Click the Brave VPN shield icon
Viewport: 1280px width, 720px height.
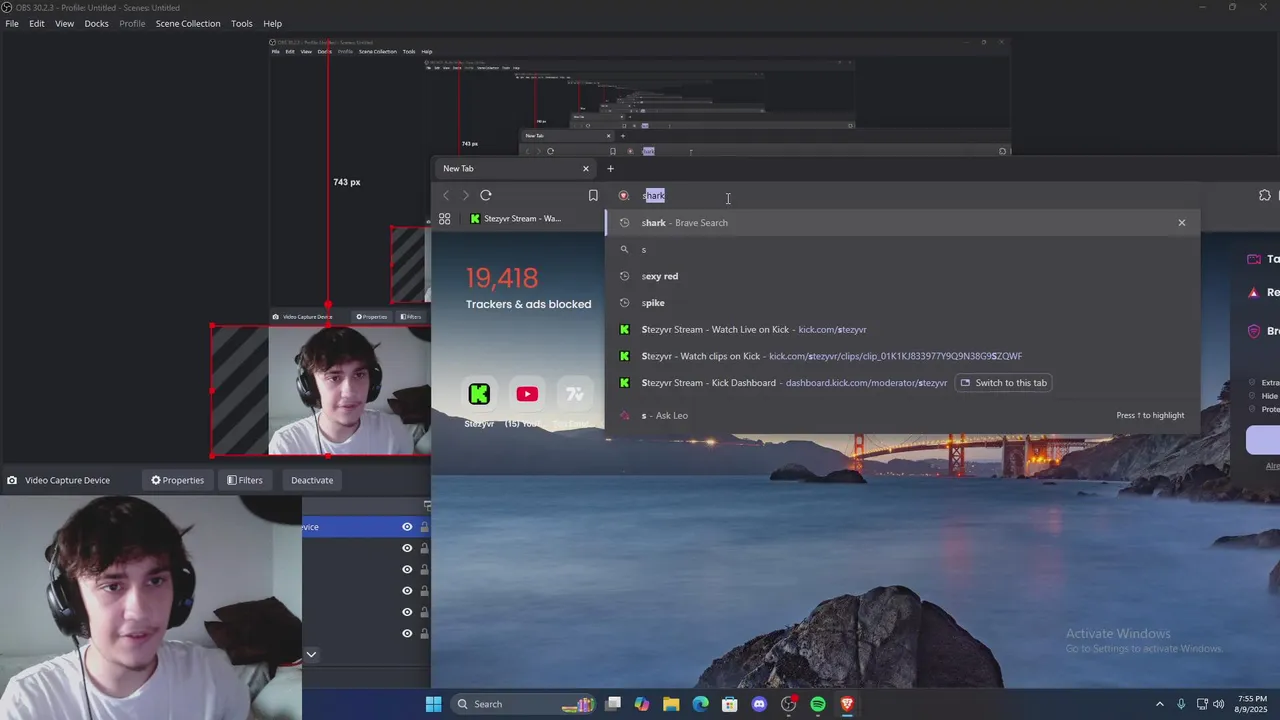[1254, 331]
